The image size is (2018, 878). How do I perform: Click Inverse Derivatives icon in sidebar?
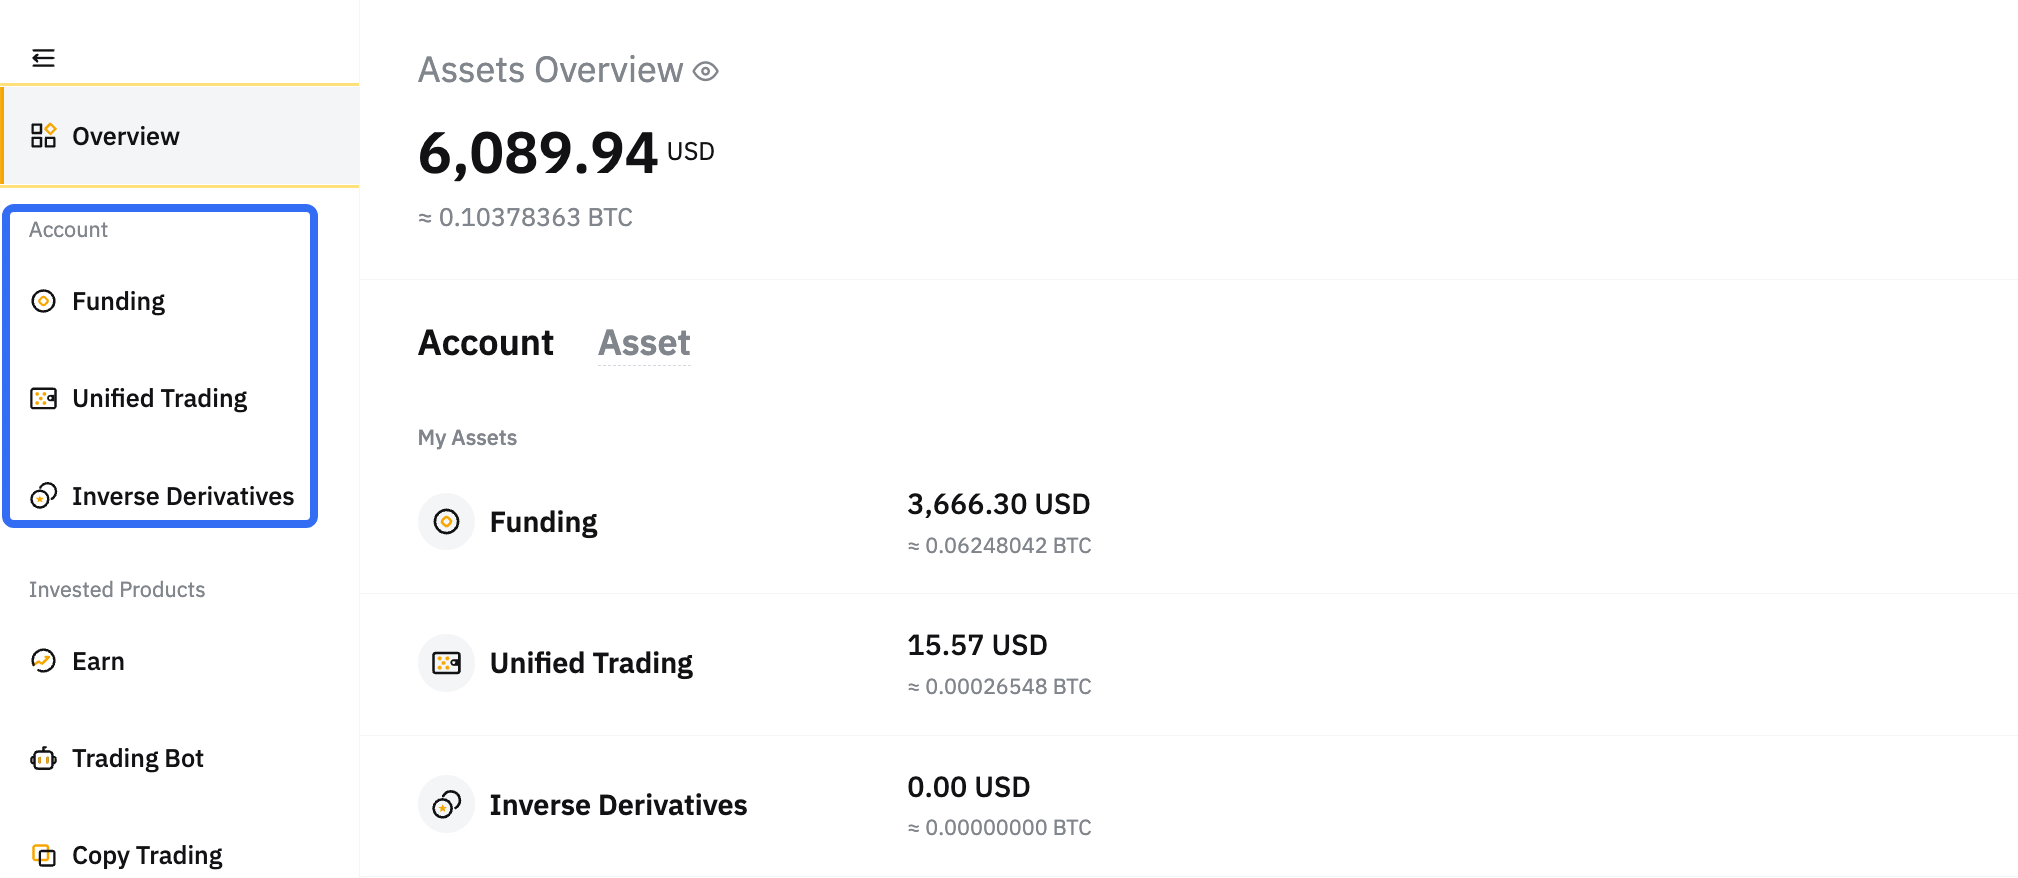43,496
